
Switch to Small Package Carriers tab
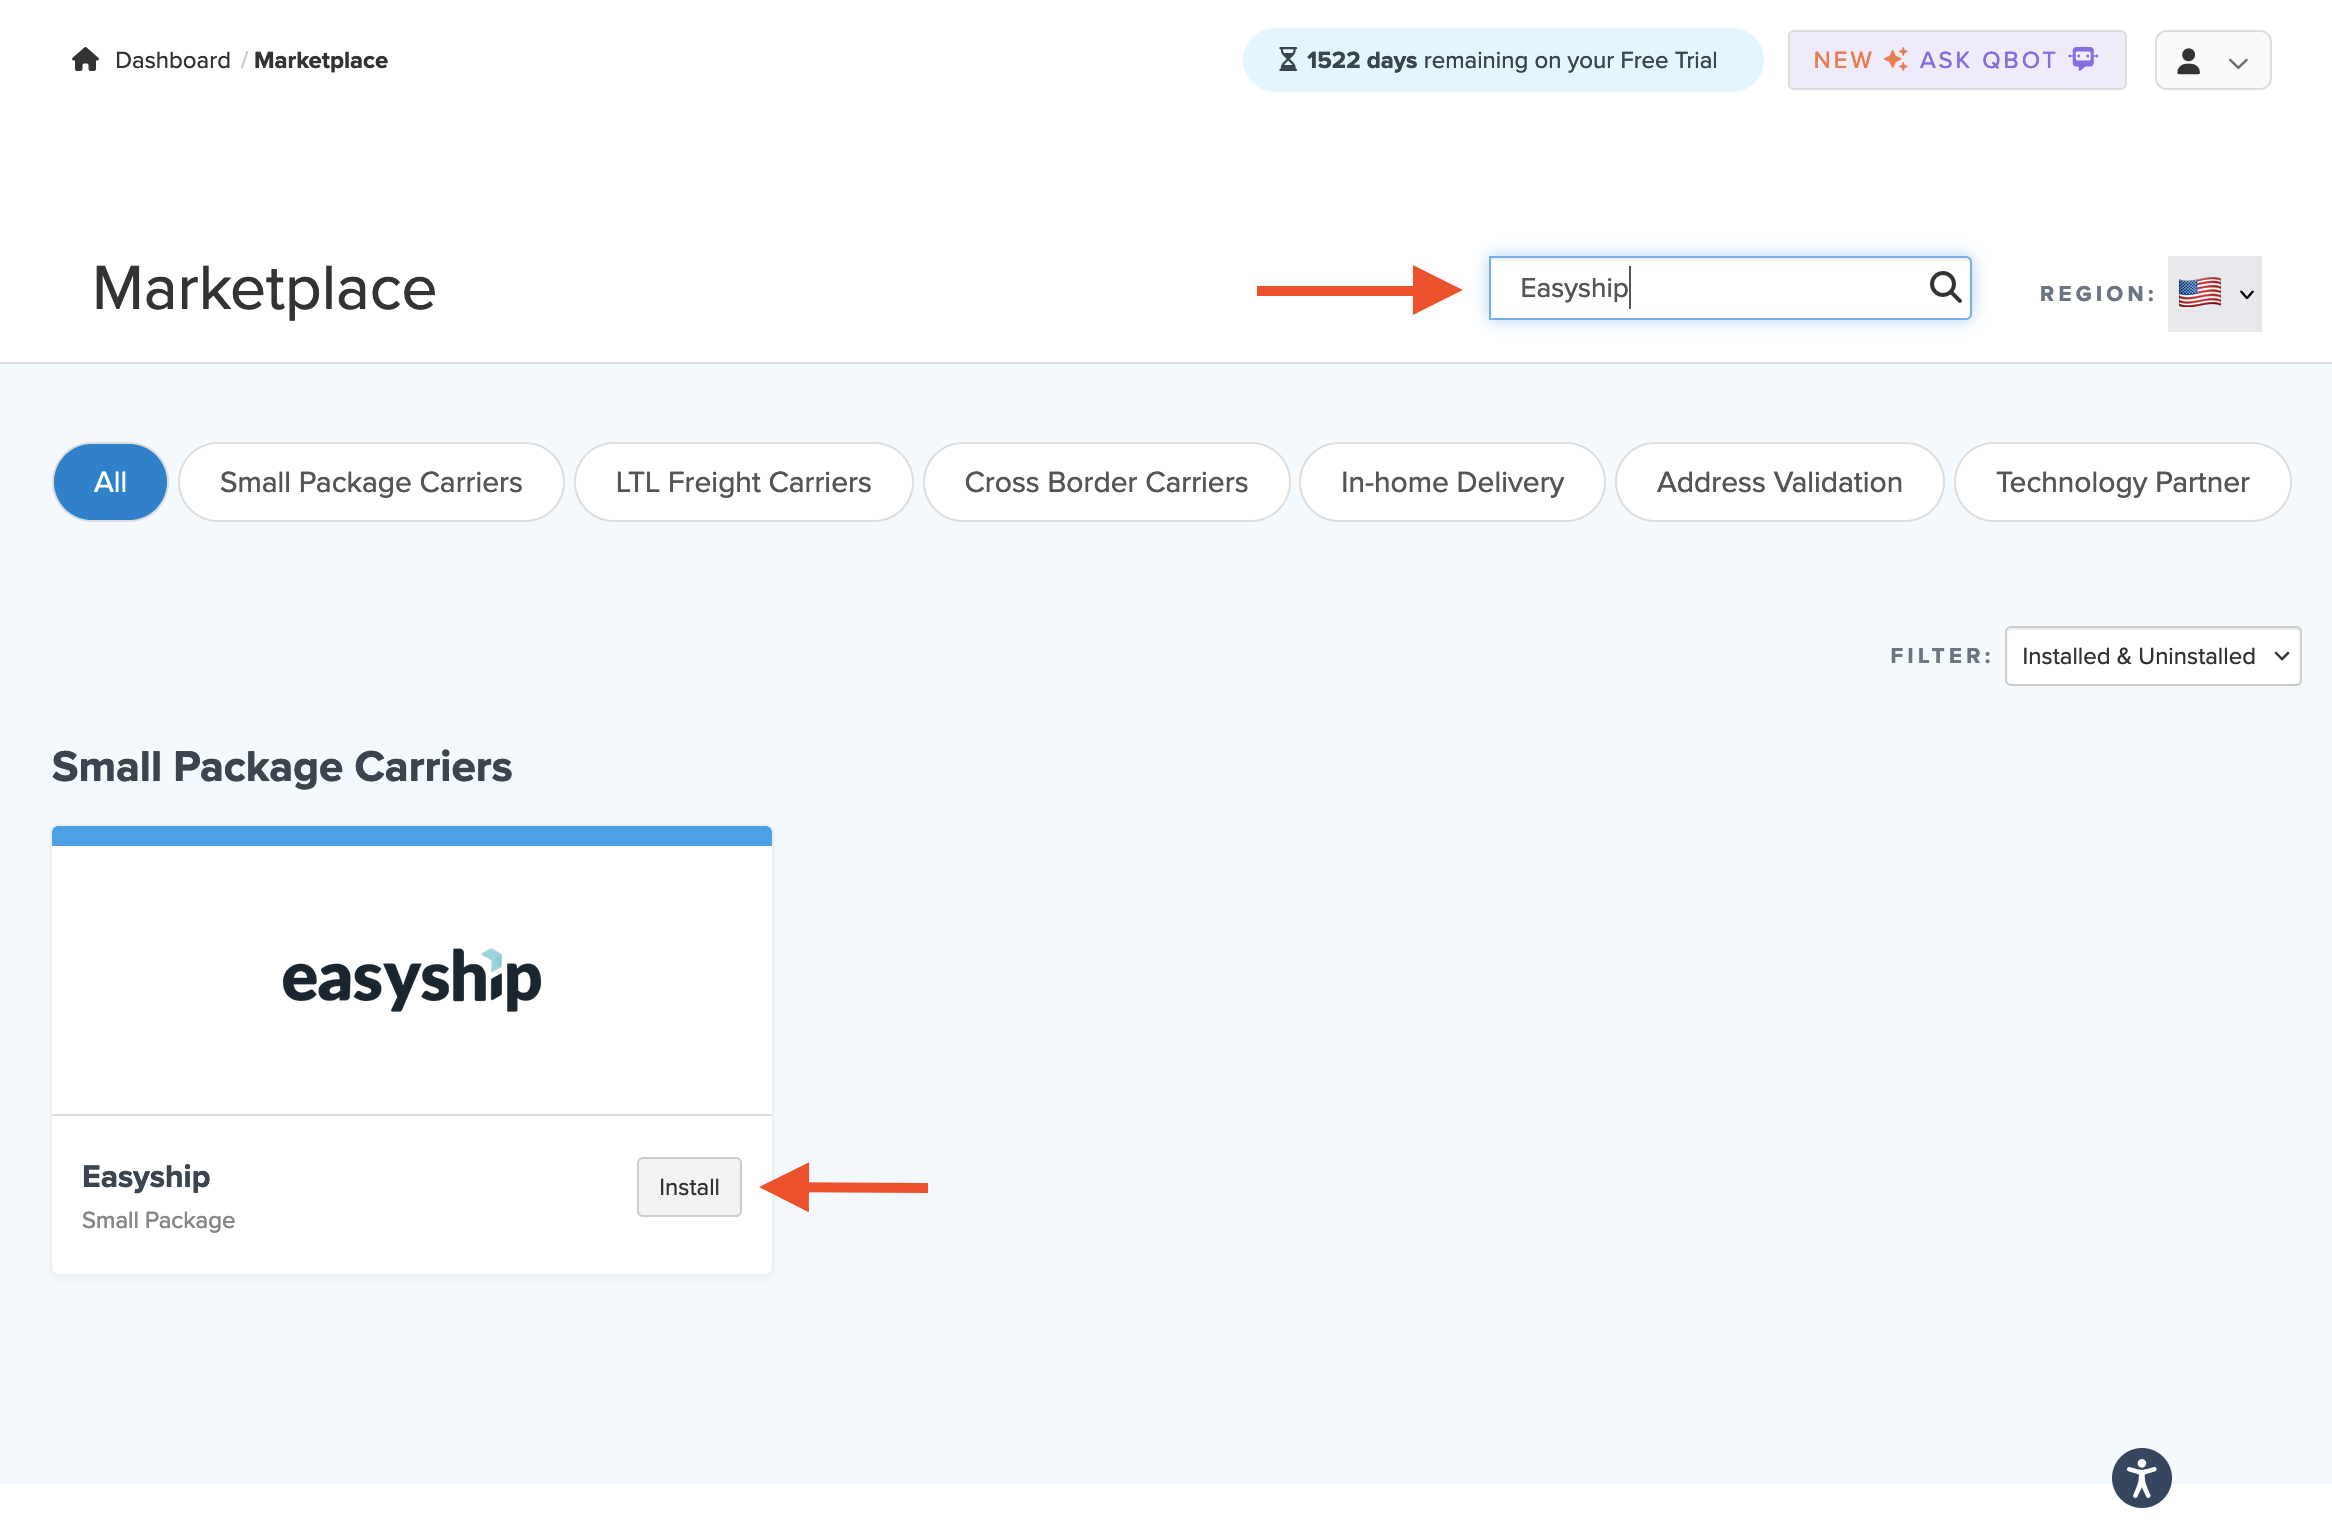pyautogui.click(x=371, y=482)
